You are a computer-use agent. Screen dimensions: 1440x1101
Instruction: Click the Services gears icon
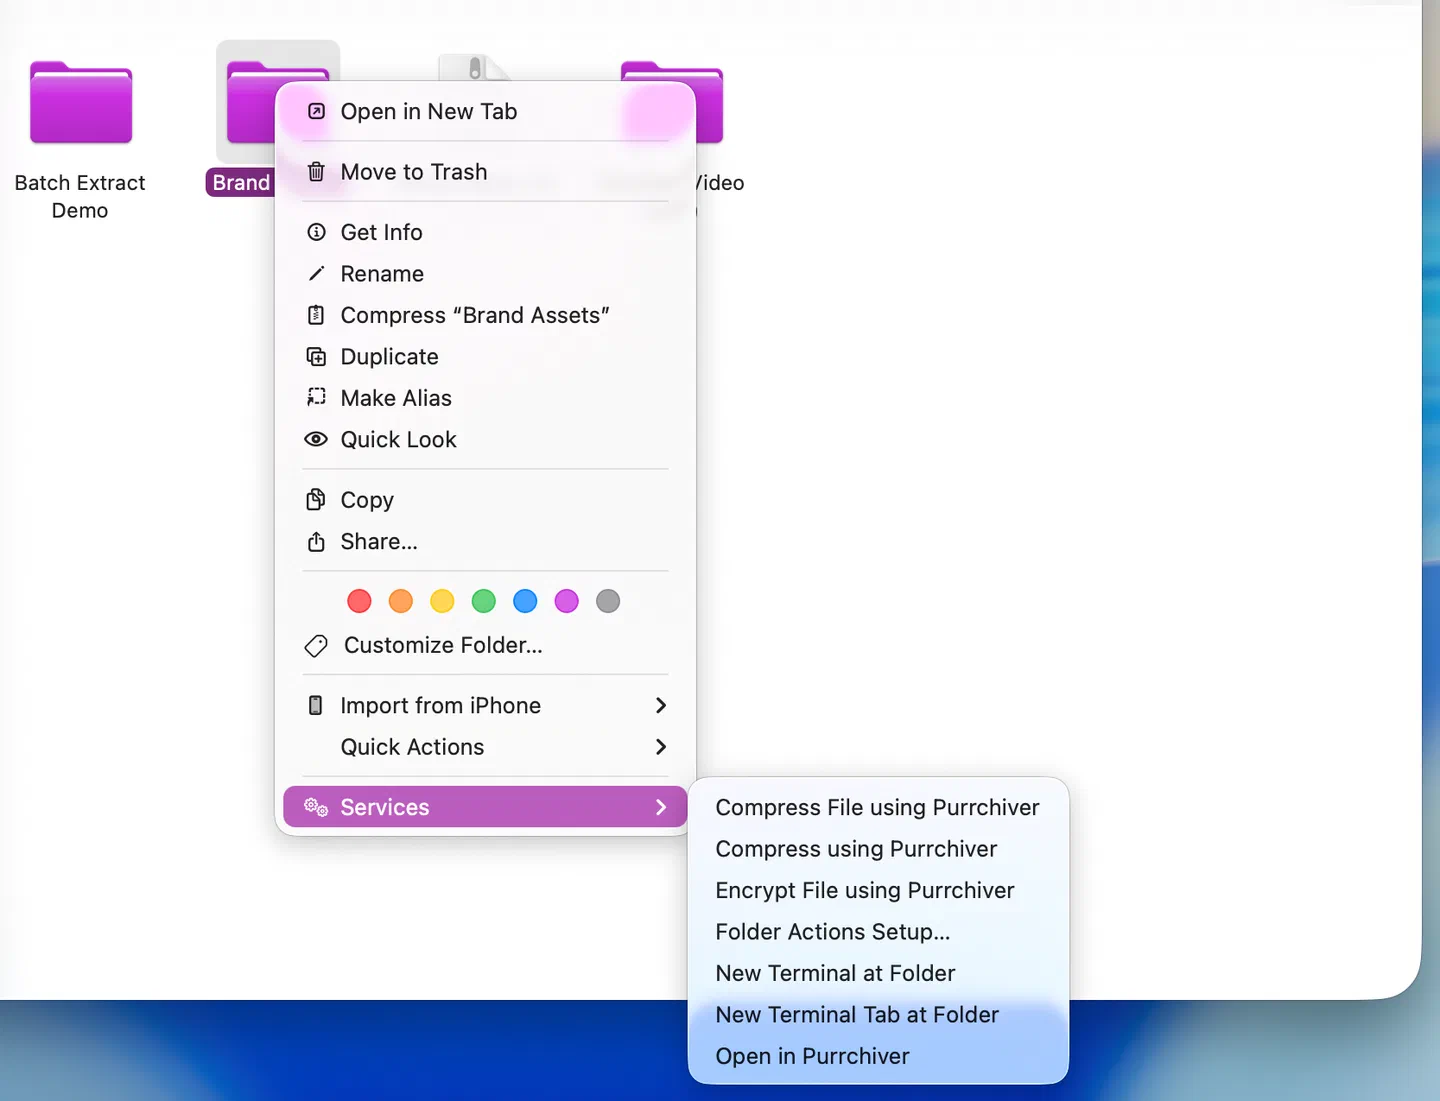pyautogui.click(x=316, y=807)
